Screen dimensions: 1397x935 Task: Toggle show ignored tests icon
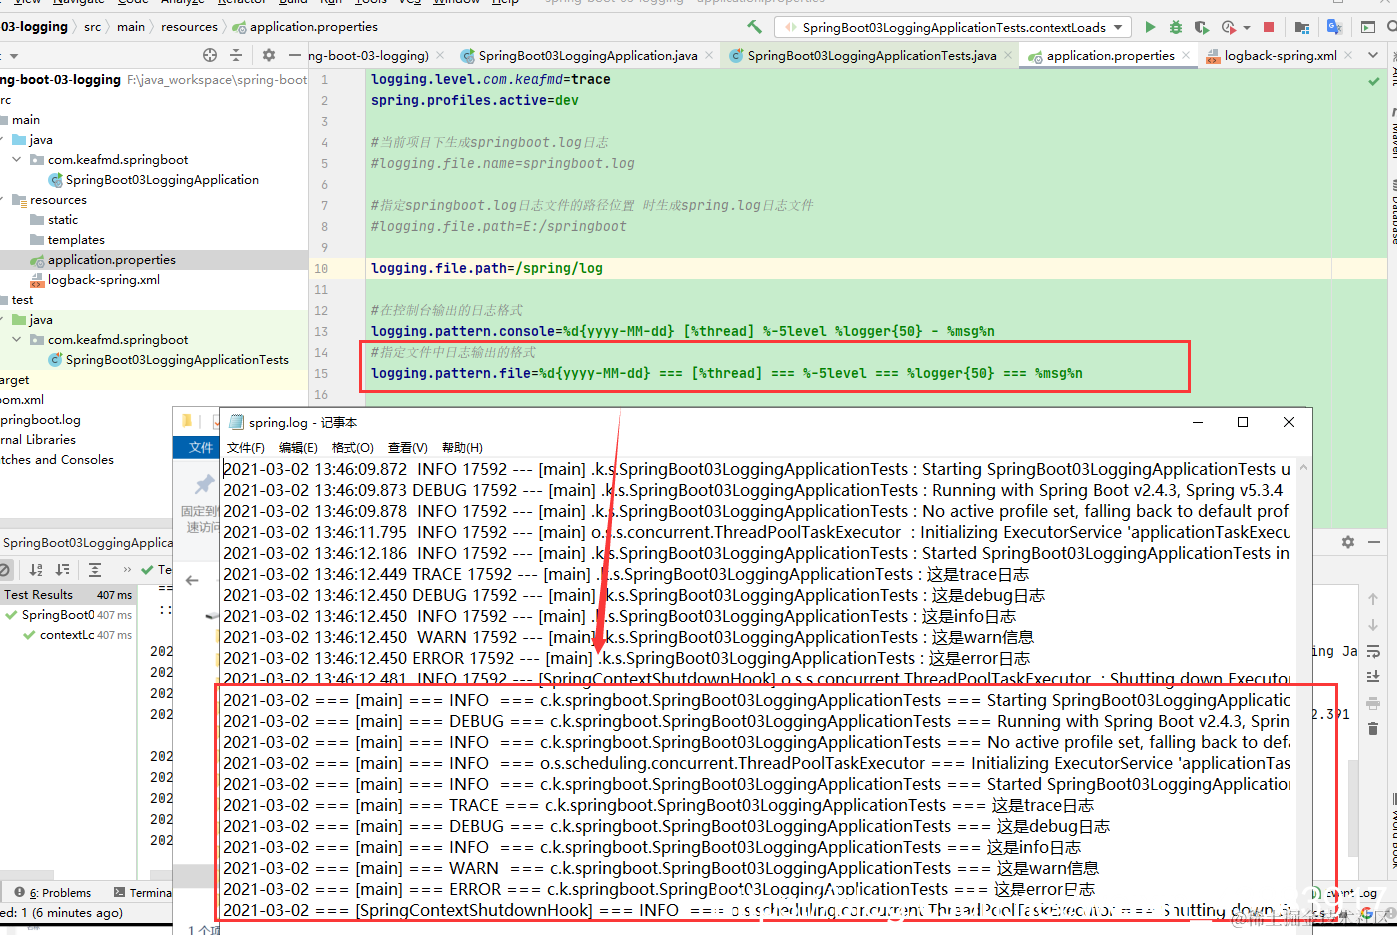[x=4, y=569]
